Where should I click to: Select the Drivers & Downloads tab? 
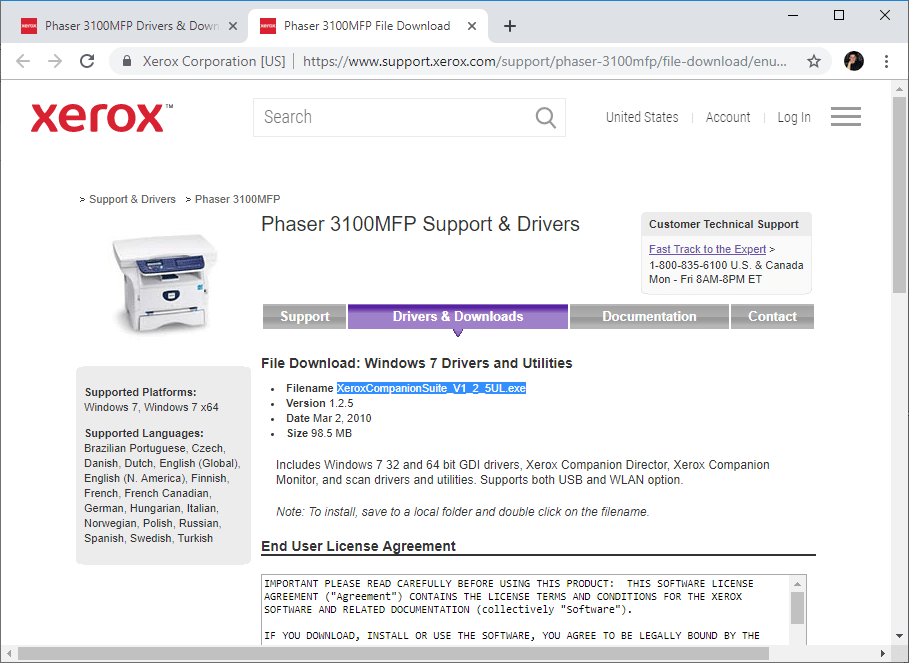pos(457,316)
